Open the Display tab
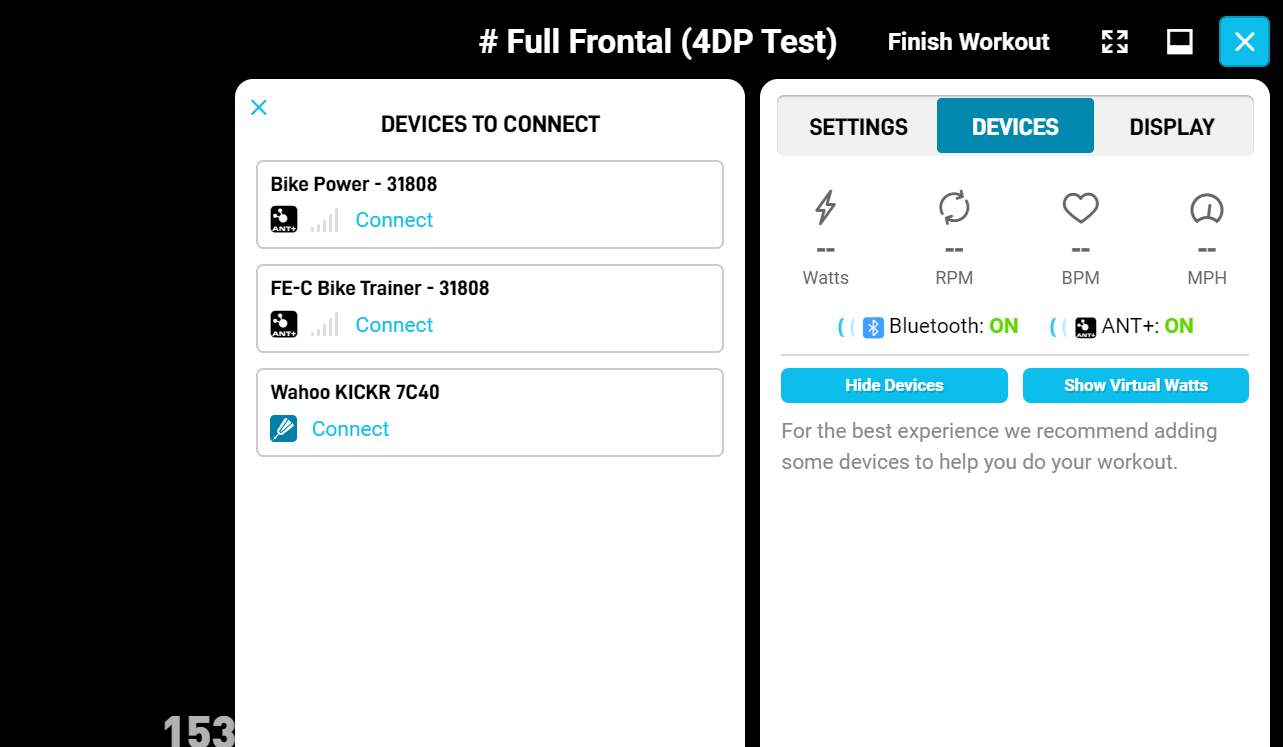Viewport: 1283px width, 747px height. [x=1171, y=126]
